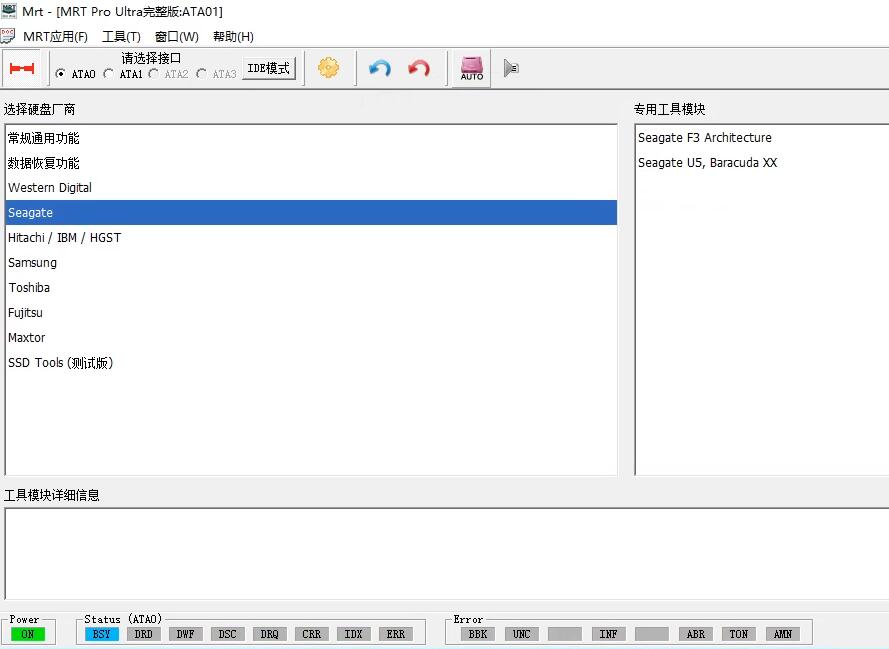Select Samsung vendor
Image resolution: width=889 pixels, height=649 pixels.
pyautogui.click(x=311, y=262)
